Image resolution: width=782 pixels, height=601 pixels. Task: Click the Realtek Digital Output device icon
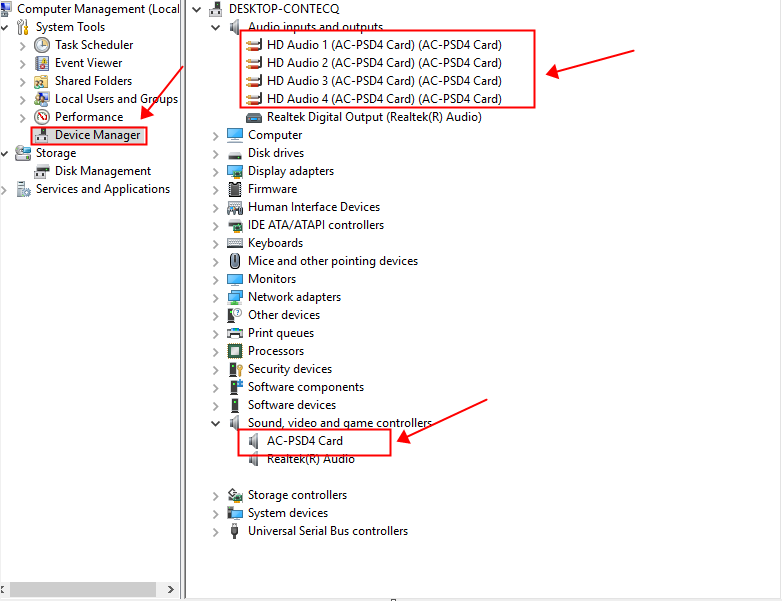[x=254, y=118]
